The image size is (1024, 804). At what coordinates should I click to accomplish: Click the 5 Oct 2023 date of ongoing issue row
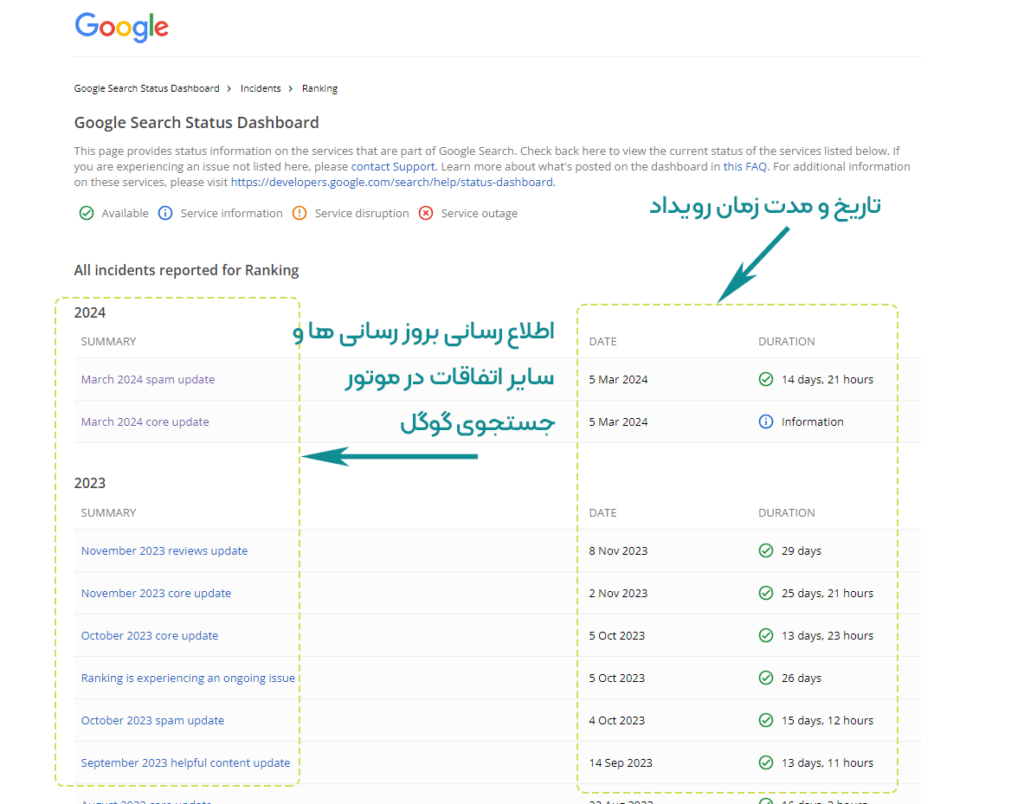tap(616, 678)
